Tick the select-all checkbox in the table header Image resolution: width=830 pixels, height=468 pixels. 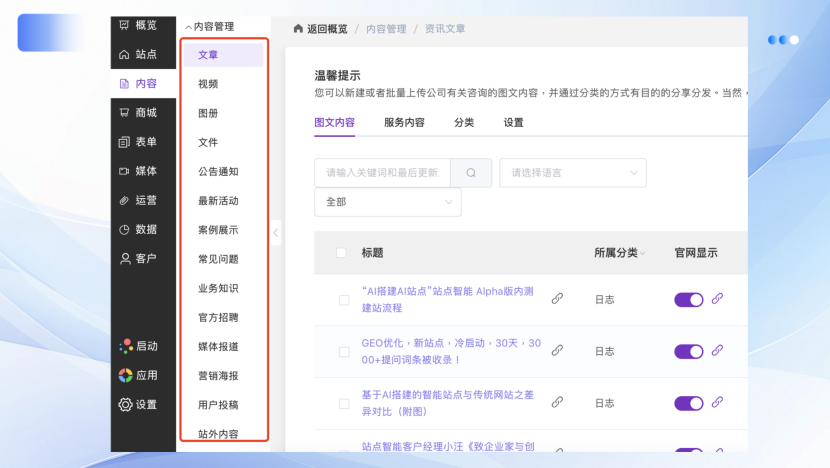[342, 253]
